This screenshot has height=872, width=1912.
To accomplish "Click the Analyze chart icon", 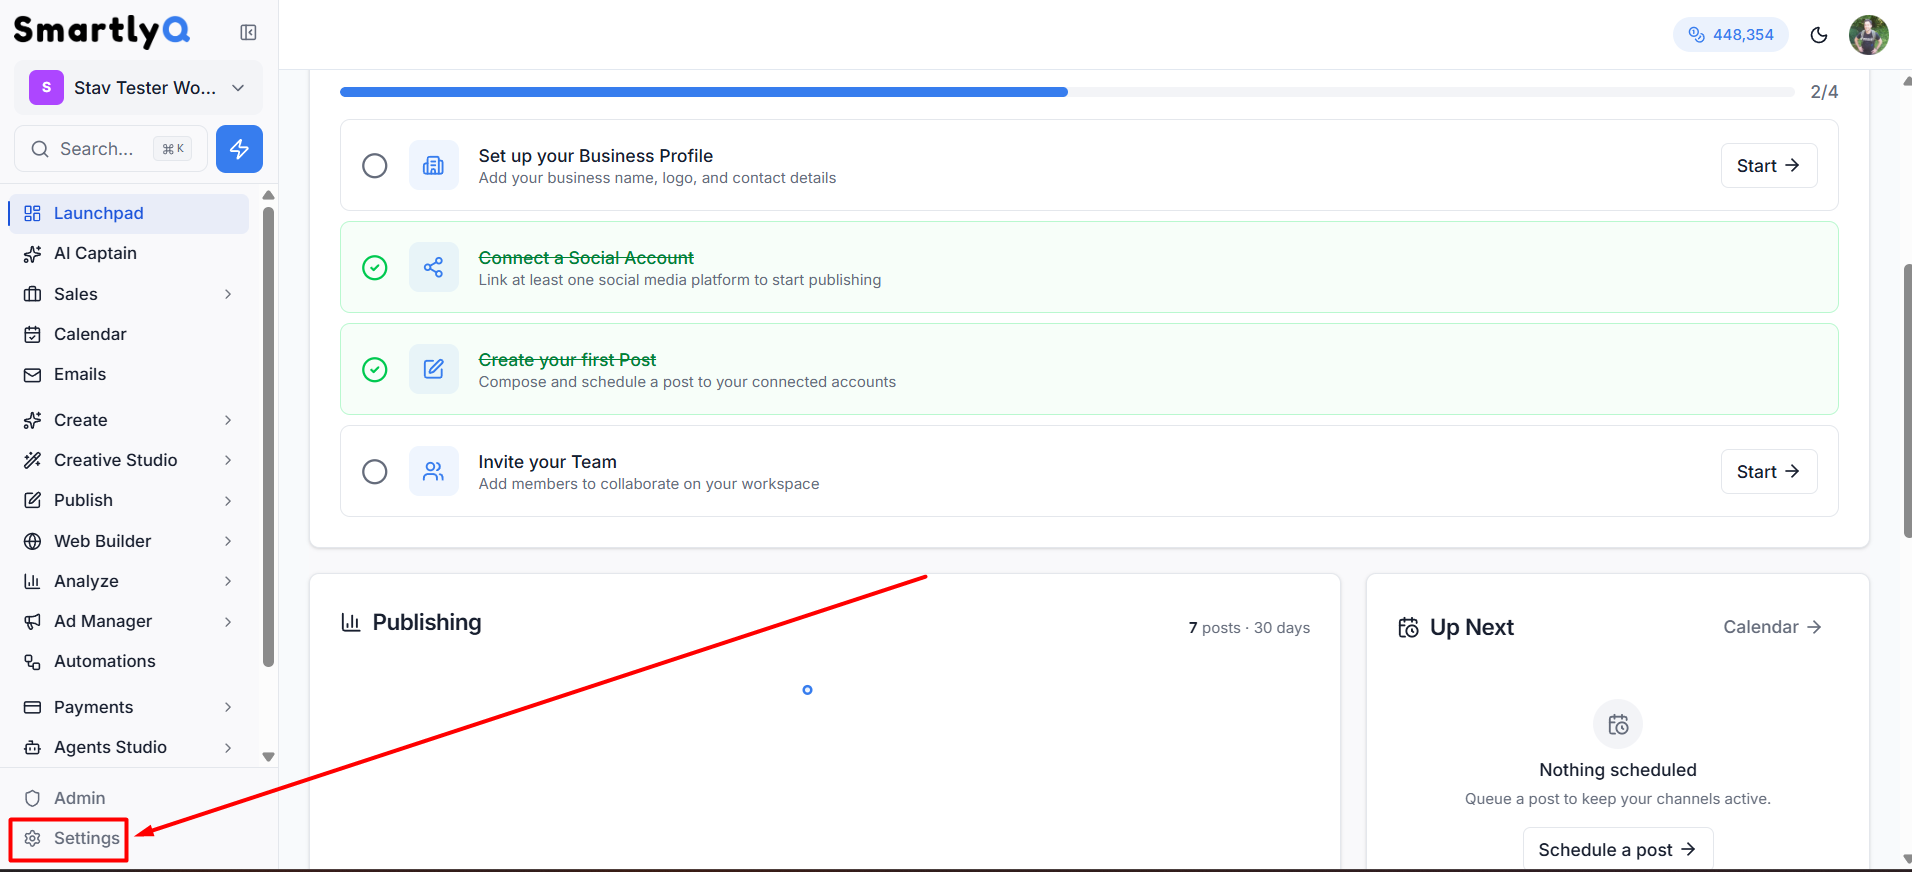I will (x=33, y=581).
